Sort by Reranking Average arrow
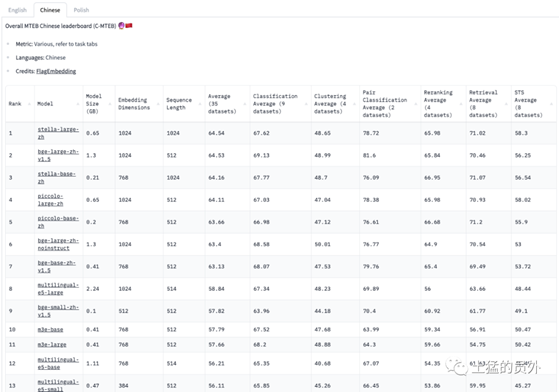 461,104
